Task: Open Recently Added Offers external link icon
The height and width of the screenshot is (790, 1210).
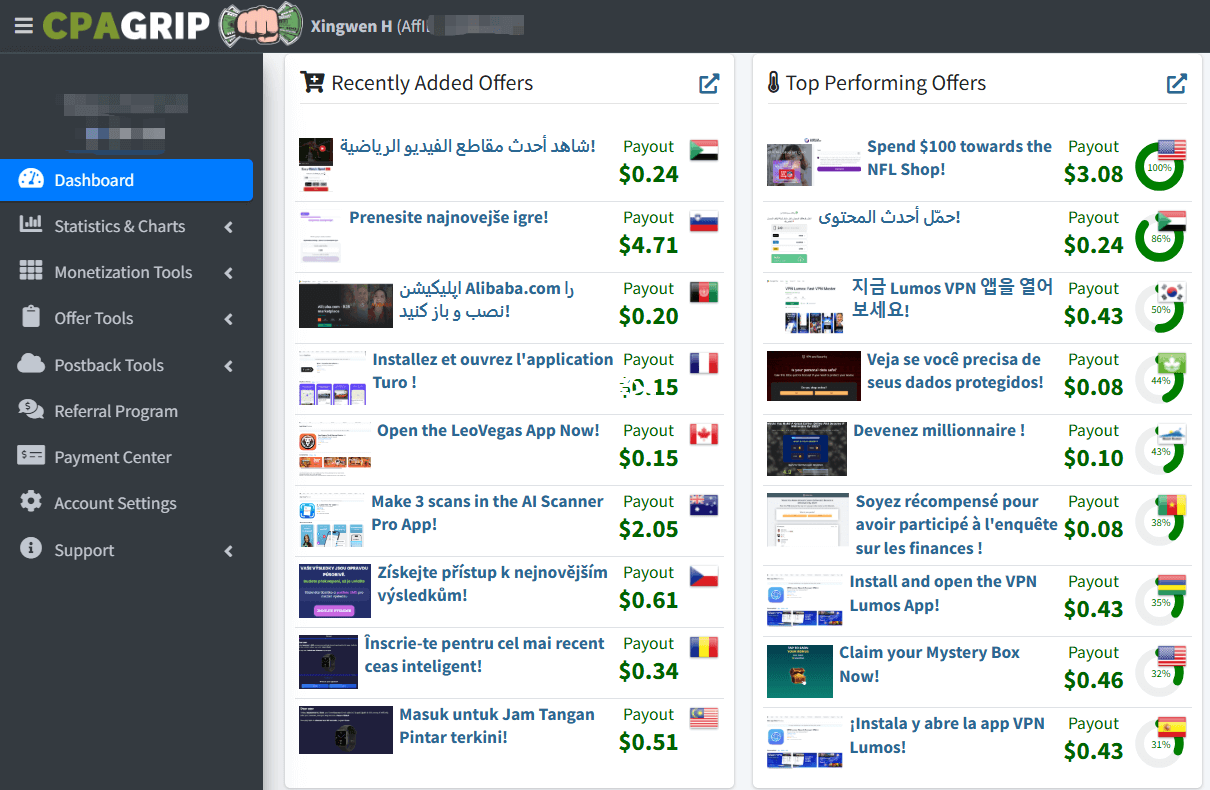Action: click(x=709, y=84)
